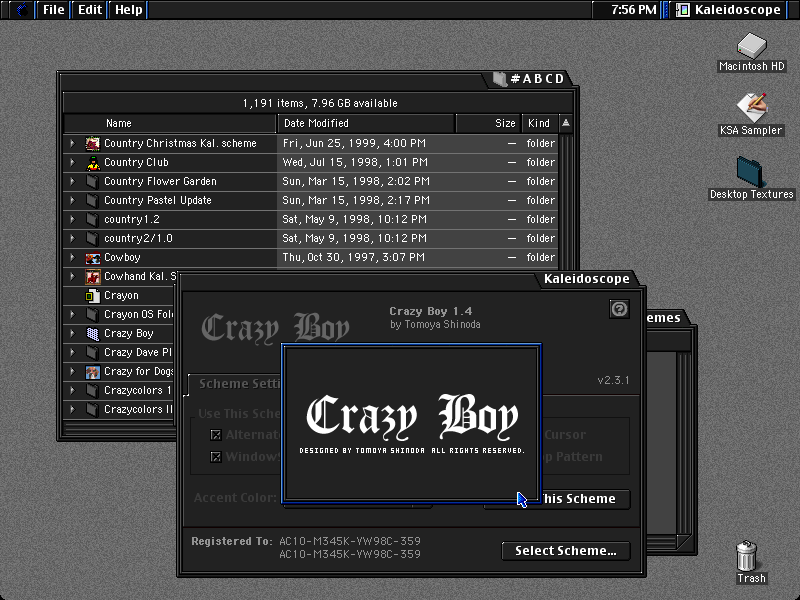Expand the Crazy Boy folder
The height and width of the screenshot is (600, 800).
[x=72, y=333]
